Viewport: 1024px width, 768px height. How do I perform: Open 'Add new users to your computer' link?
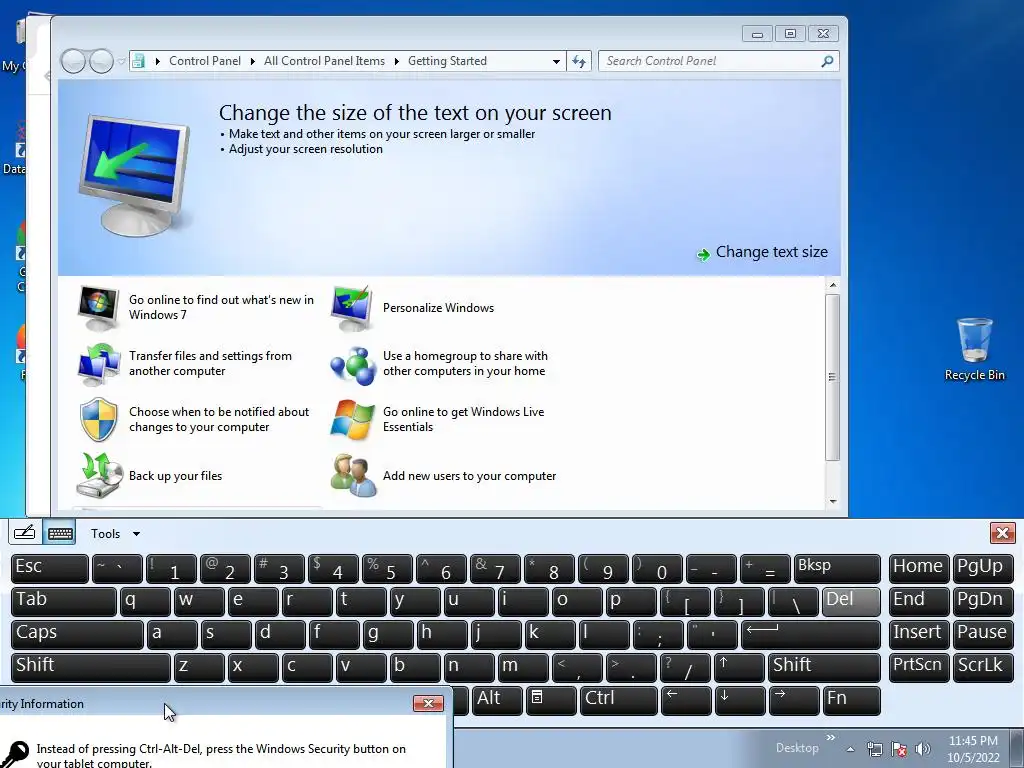(x=470, y=475)
